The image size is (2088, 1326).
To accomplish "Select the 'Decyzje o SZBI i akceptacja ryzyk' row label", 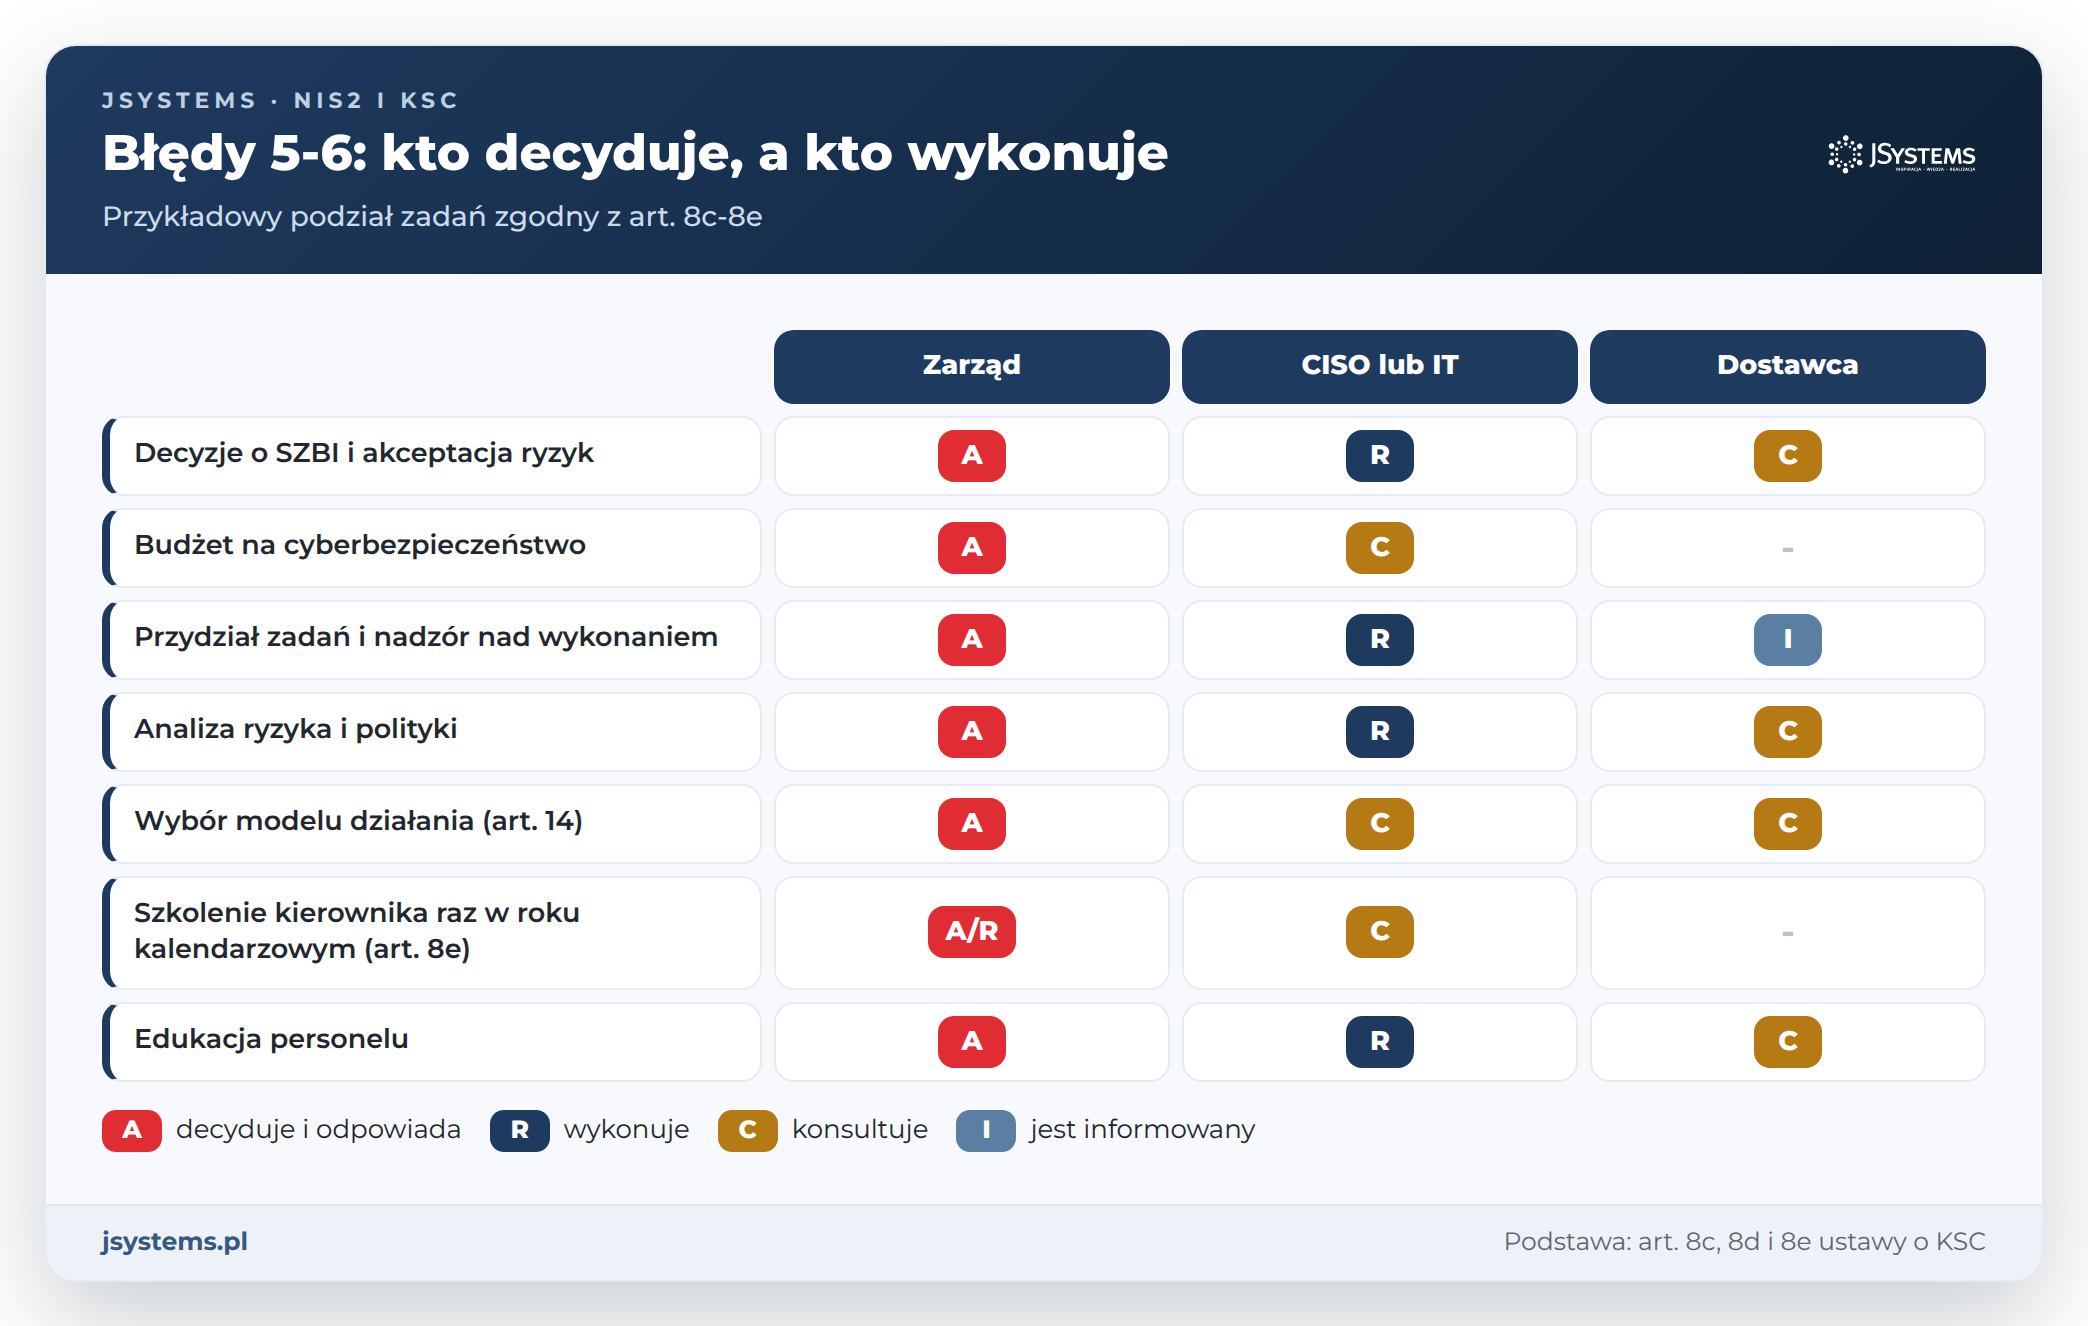I will click(431, 456).
